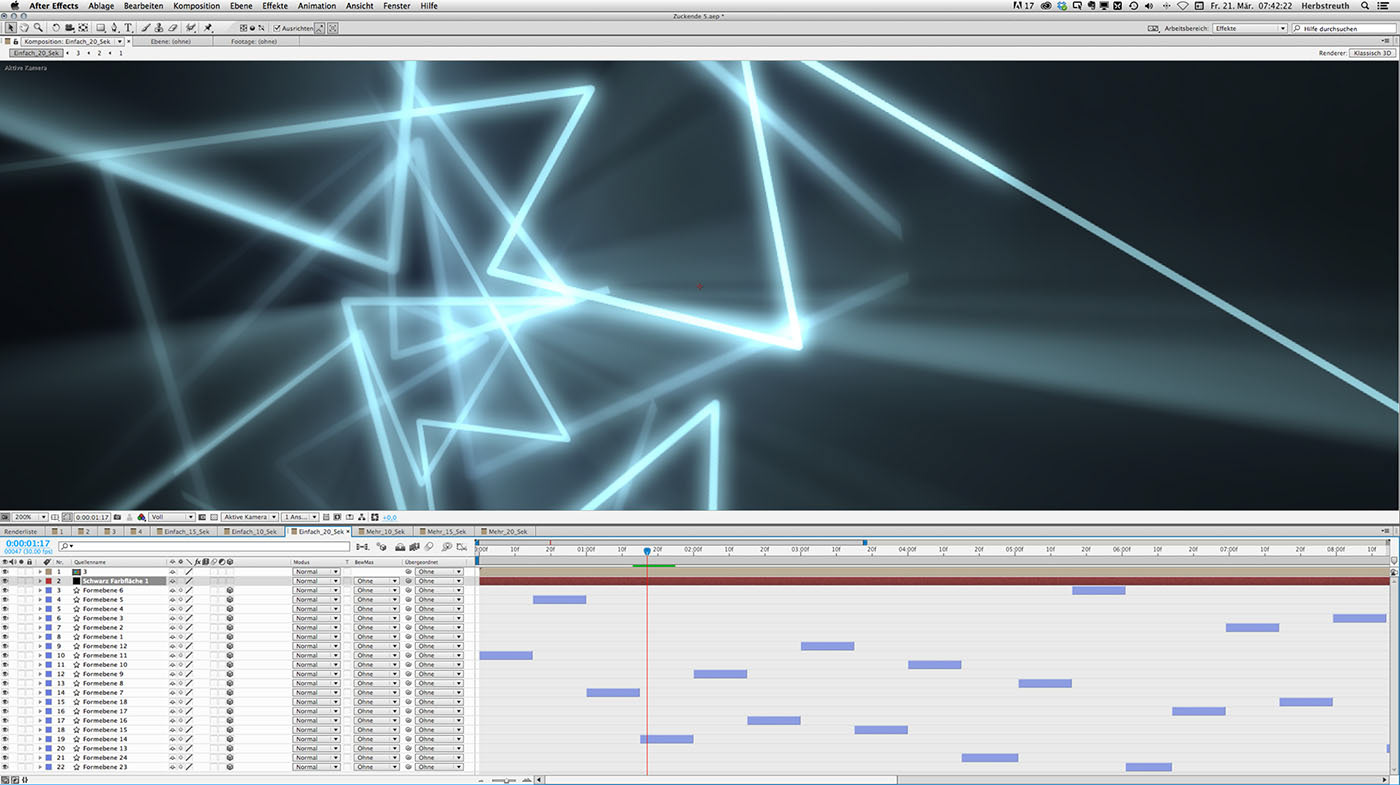Open the Arbeitsbereich Effekte dropdown

(x=1250, y=28)
